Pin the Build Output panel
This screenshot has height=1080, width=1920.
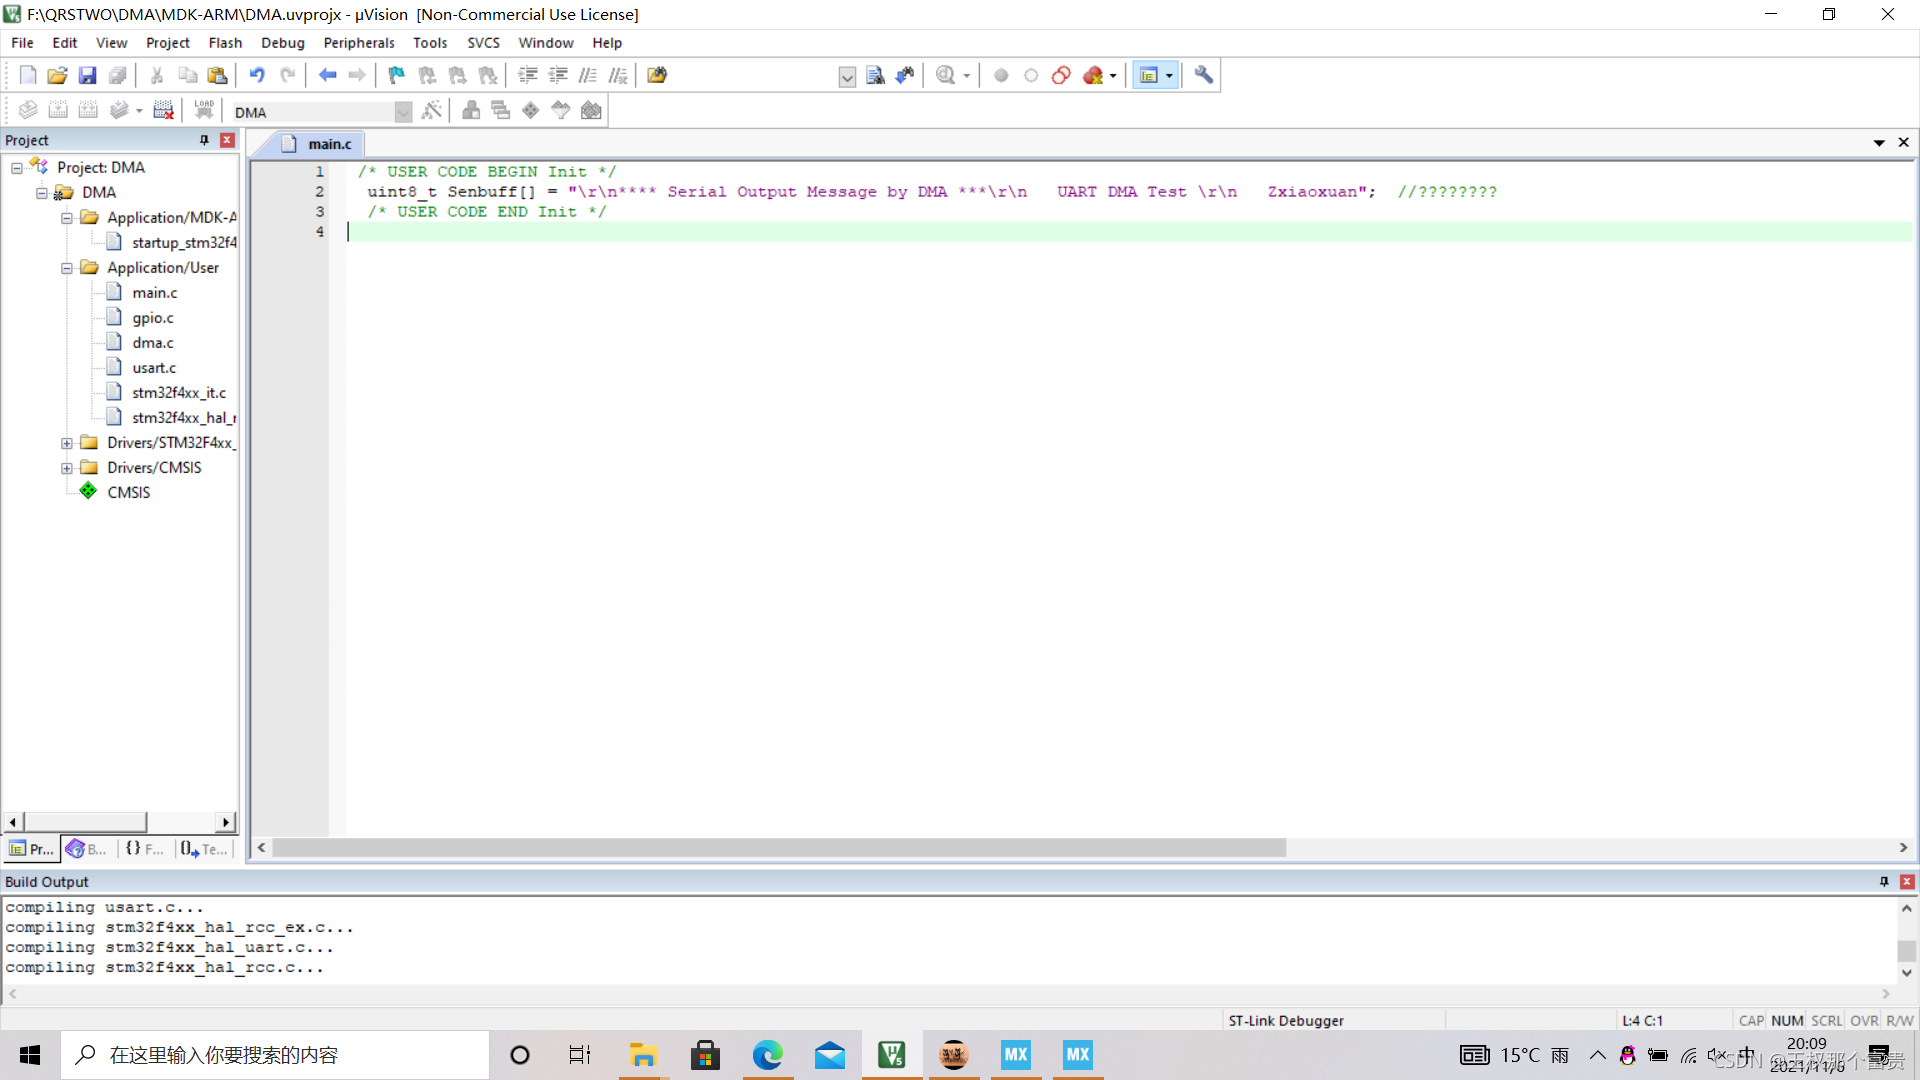click(1884, 881)
